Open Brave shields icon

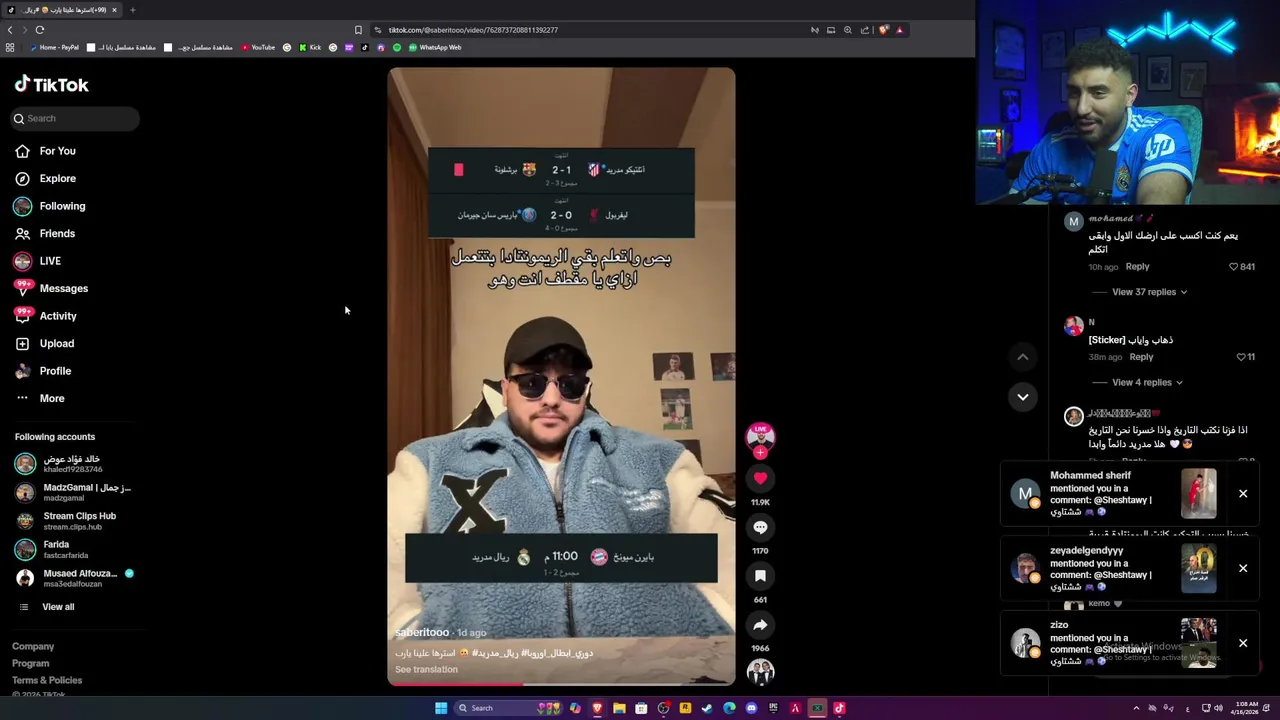point(883,30)
